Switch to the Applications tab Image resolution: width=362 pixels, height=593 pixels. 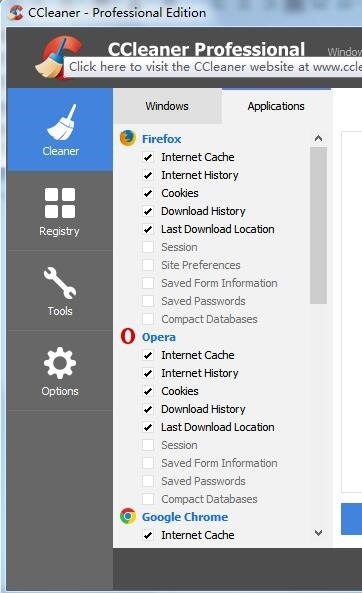pos(276,106)
